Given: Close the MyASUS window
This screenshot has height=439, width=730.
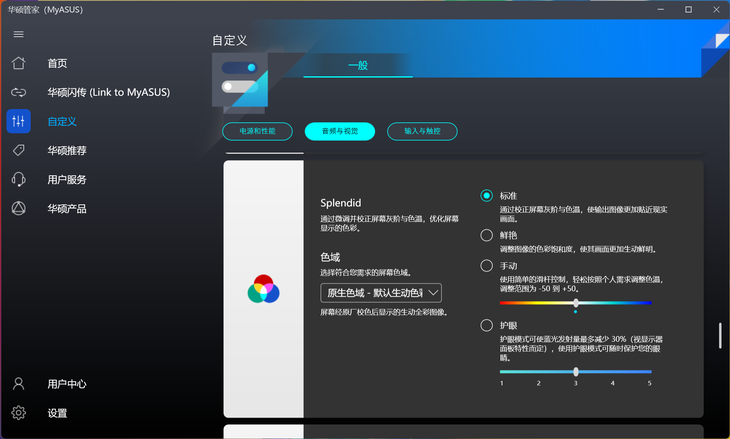Looking at the screenshot, I should (716, 10).
